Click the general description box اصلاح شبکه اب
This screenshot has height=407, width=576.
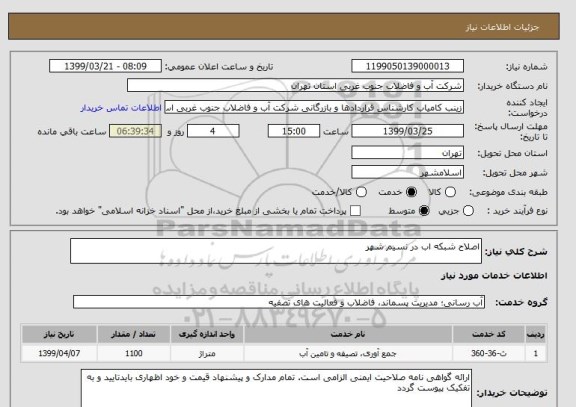[x=276, y=251]
